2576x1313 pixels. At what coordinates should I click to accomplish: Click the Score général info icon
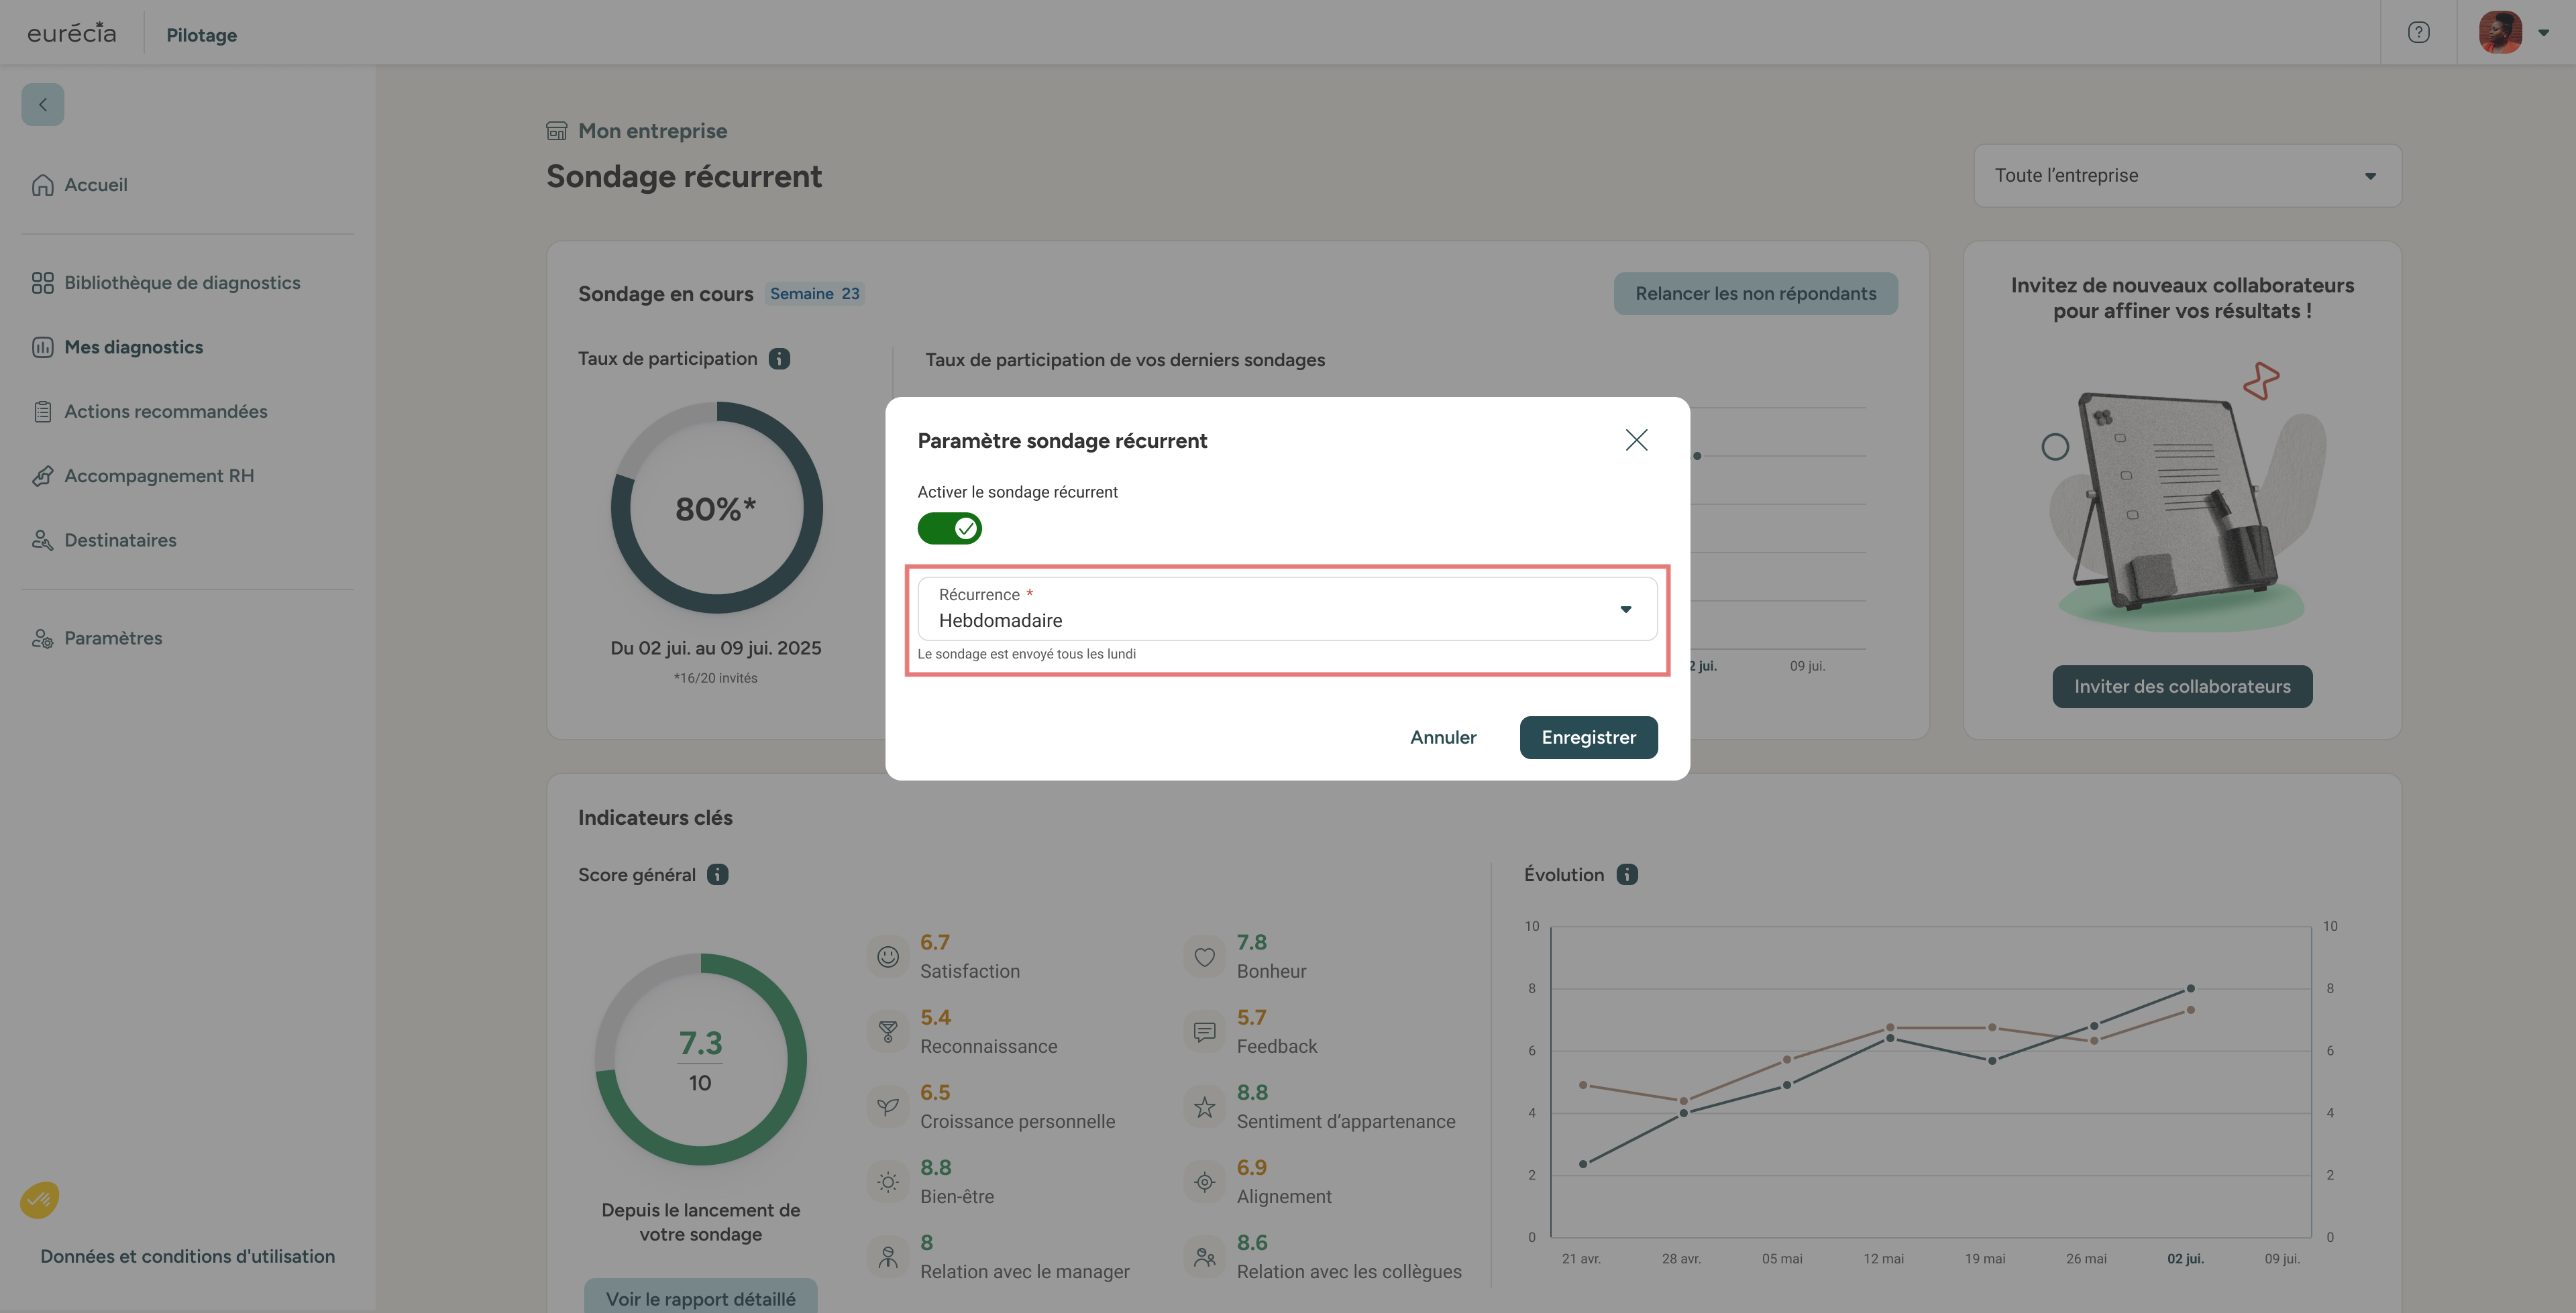coord(717,875)
